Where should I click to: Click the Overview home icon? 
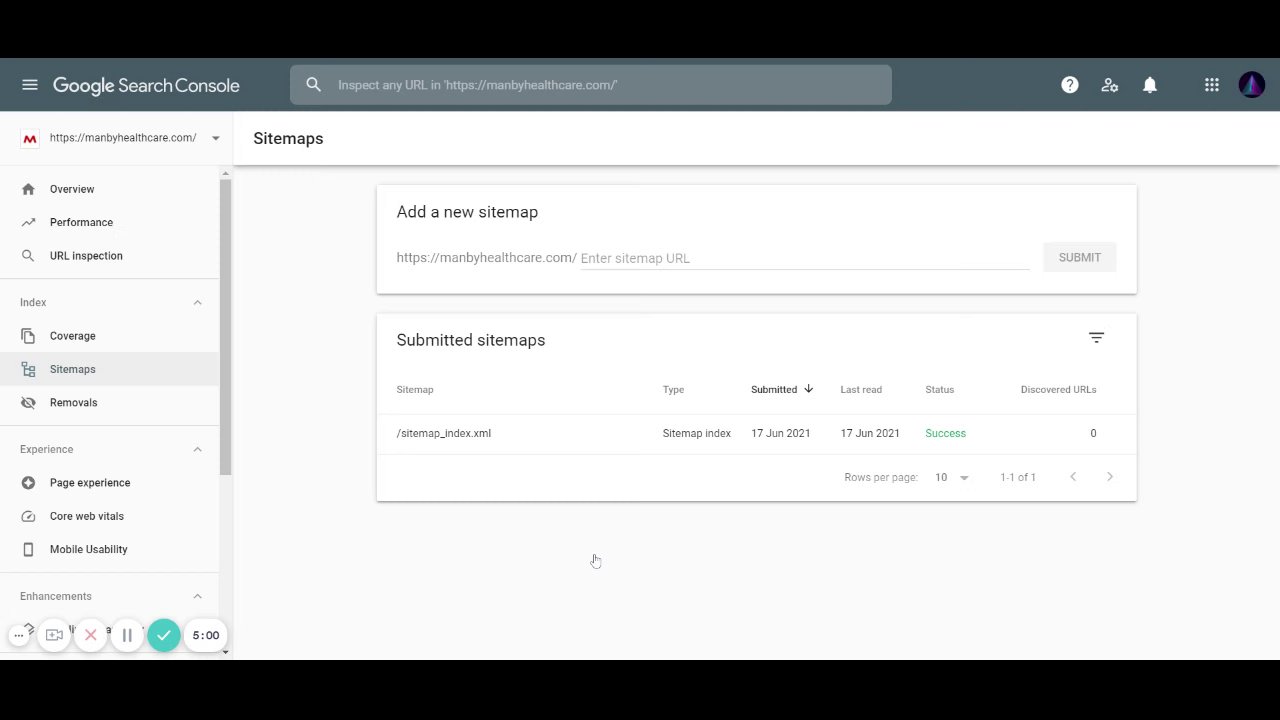(x=28, y=189)
